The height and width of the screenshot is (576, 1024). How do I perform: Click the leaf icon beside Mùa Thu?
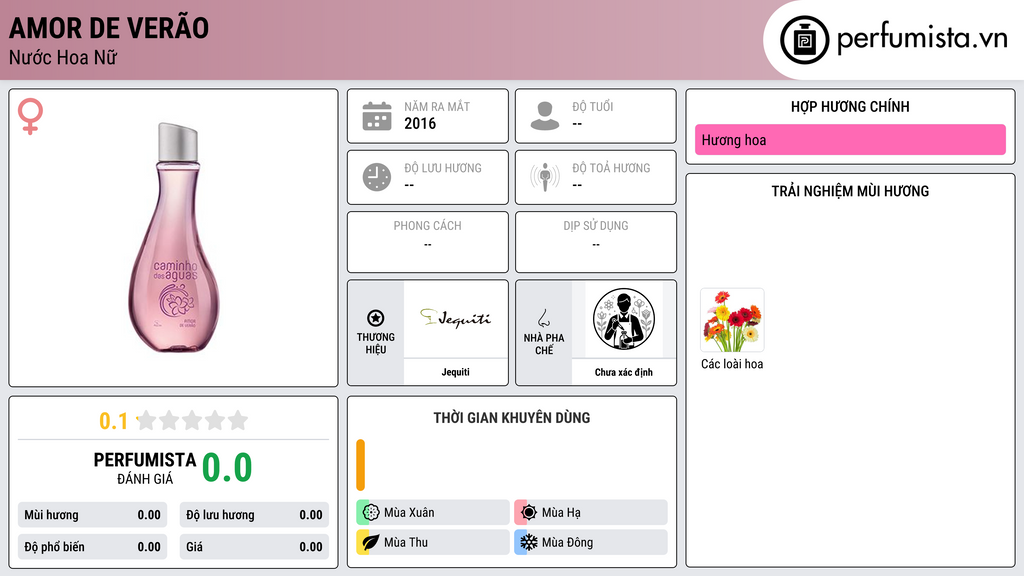tap(371, 542)
